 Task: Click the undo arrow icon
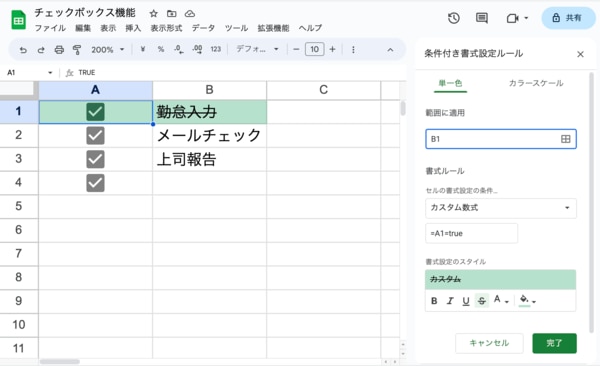[x=23, y=50]
